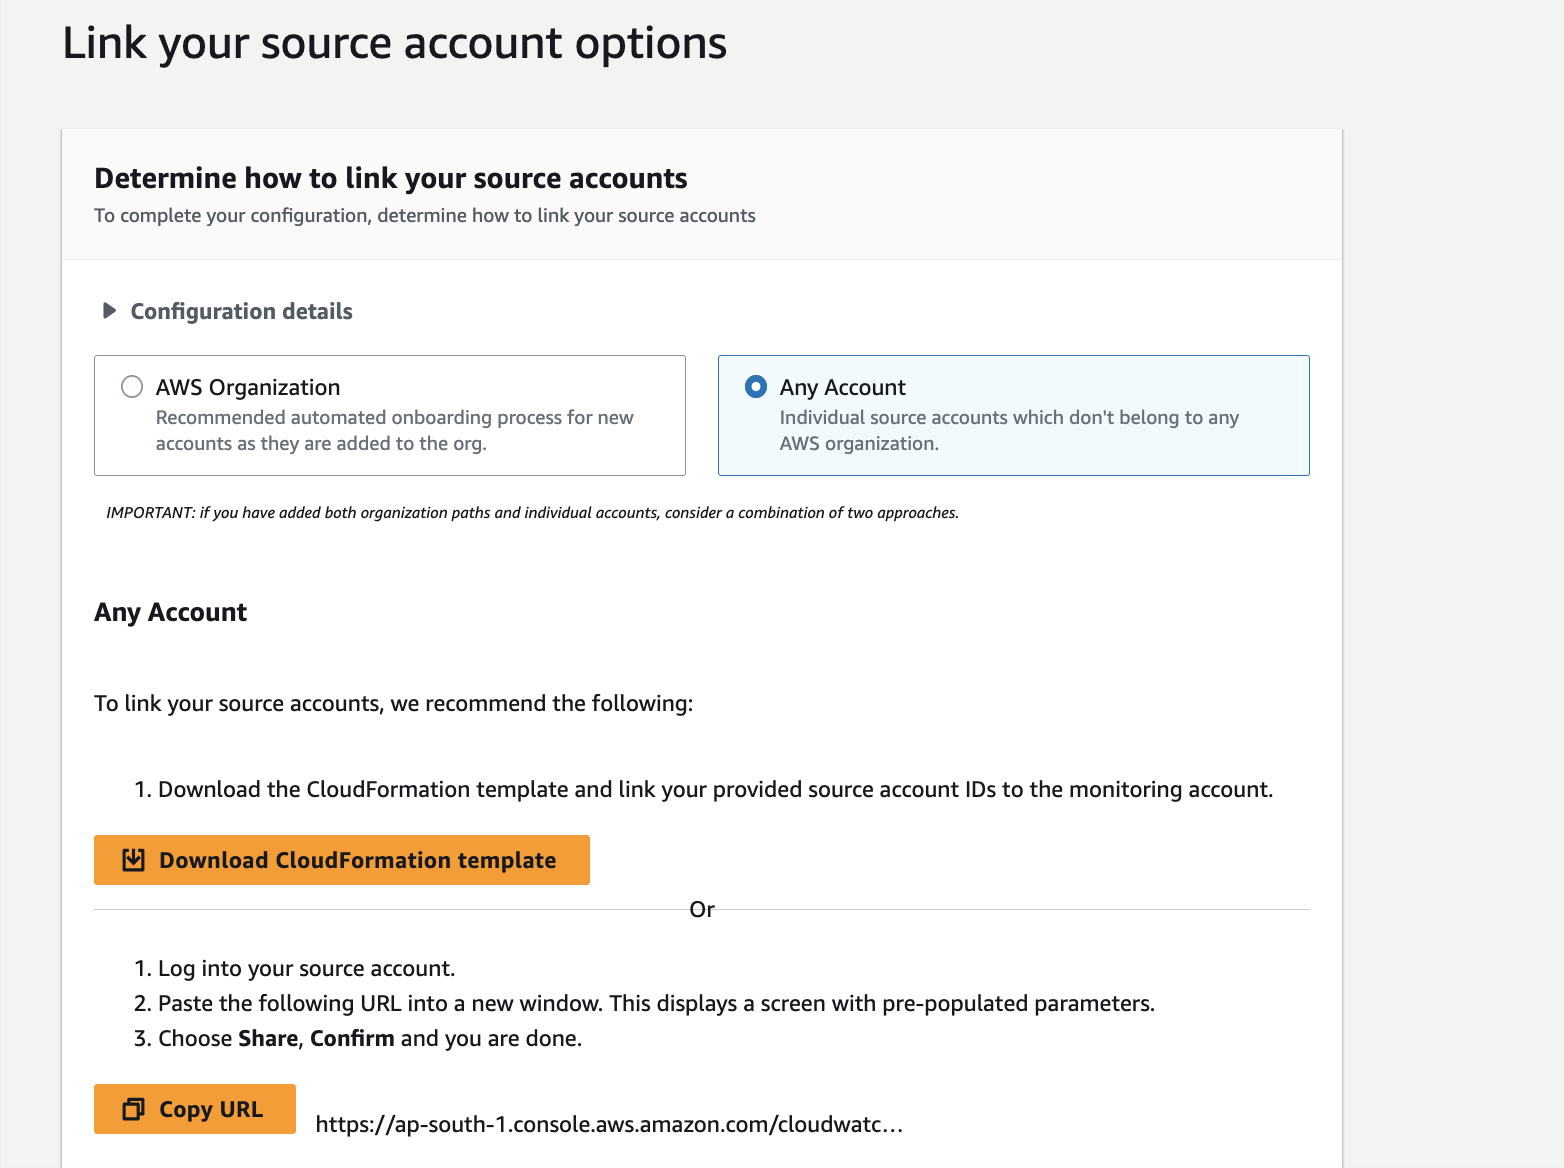Click the 'Choose Share, Confirm' instruction step
Screen dimensions: 1564x1168
click(370, 1038)
